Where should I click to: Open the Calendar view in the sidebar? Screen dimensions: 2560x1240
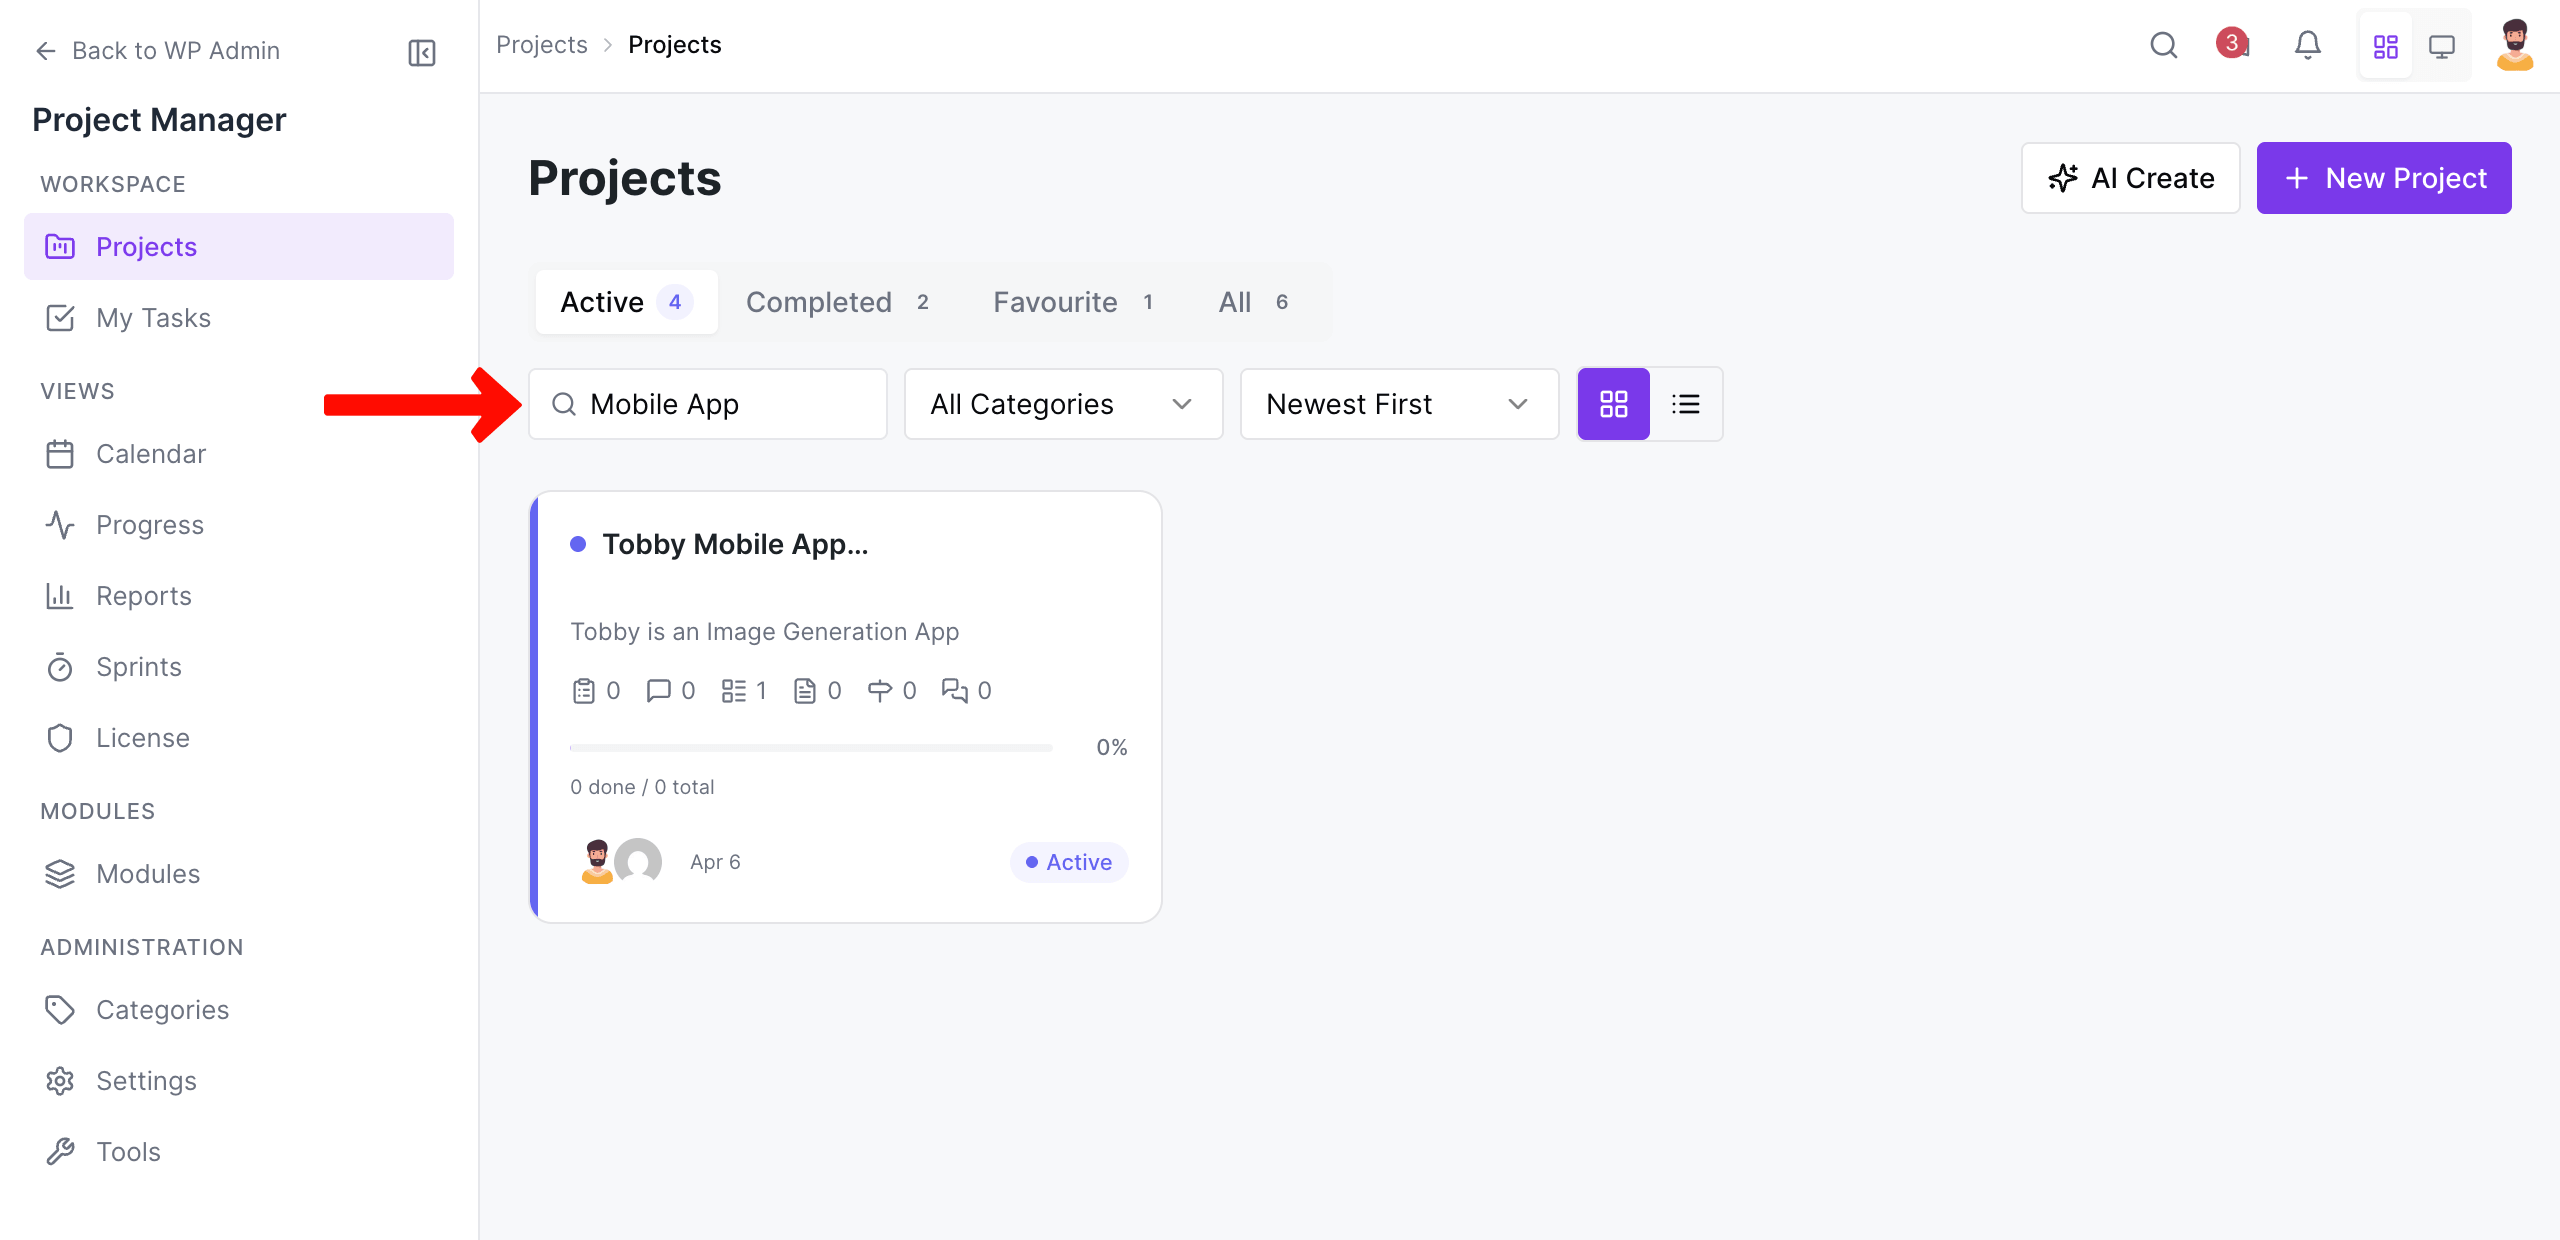coord(151,453)
